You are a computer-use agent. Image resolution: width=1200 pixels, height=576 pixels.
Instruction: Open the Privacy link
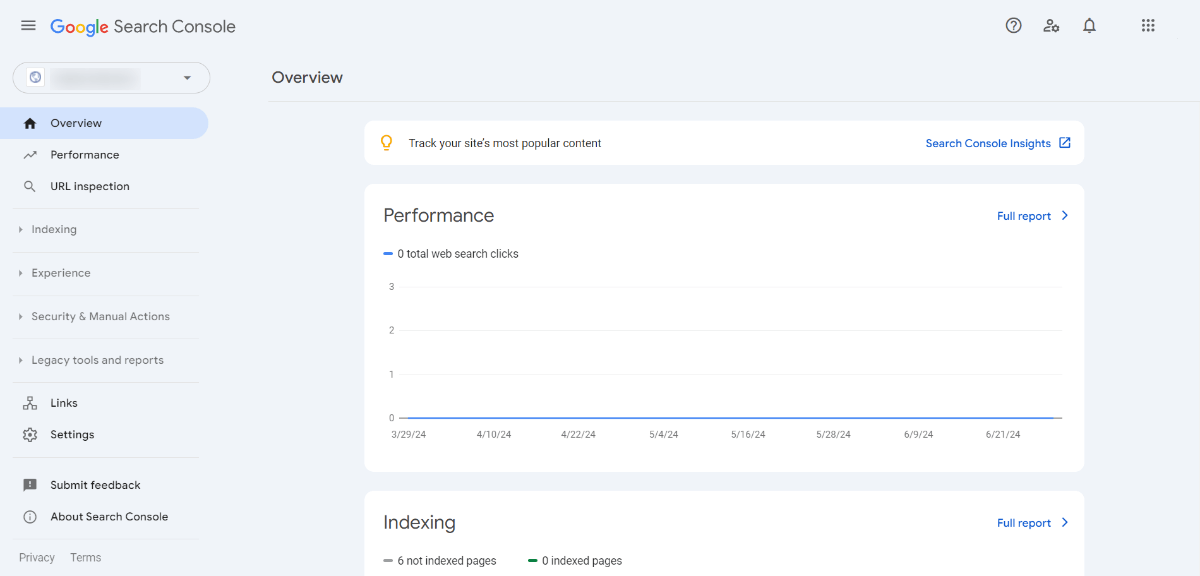click(x=37, y=558)
